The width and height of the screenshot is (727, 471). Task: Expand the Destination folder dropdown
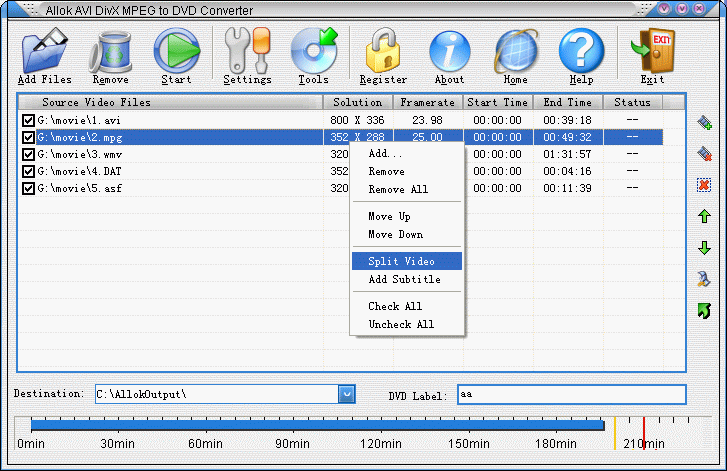click(x=346, y=394)
